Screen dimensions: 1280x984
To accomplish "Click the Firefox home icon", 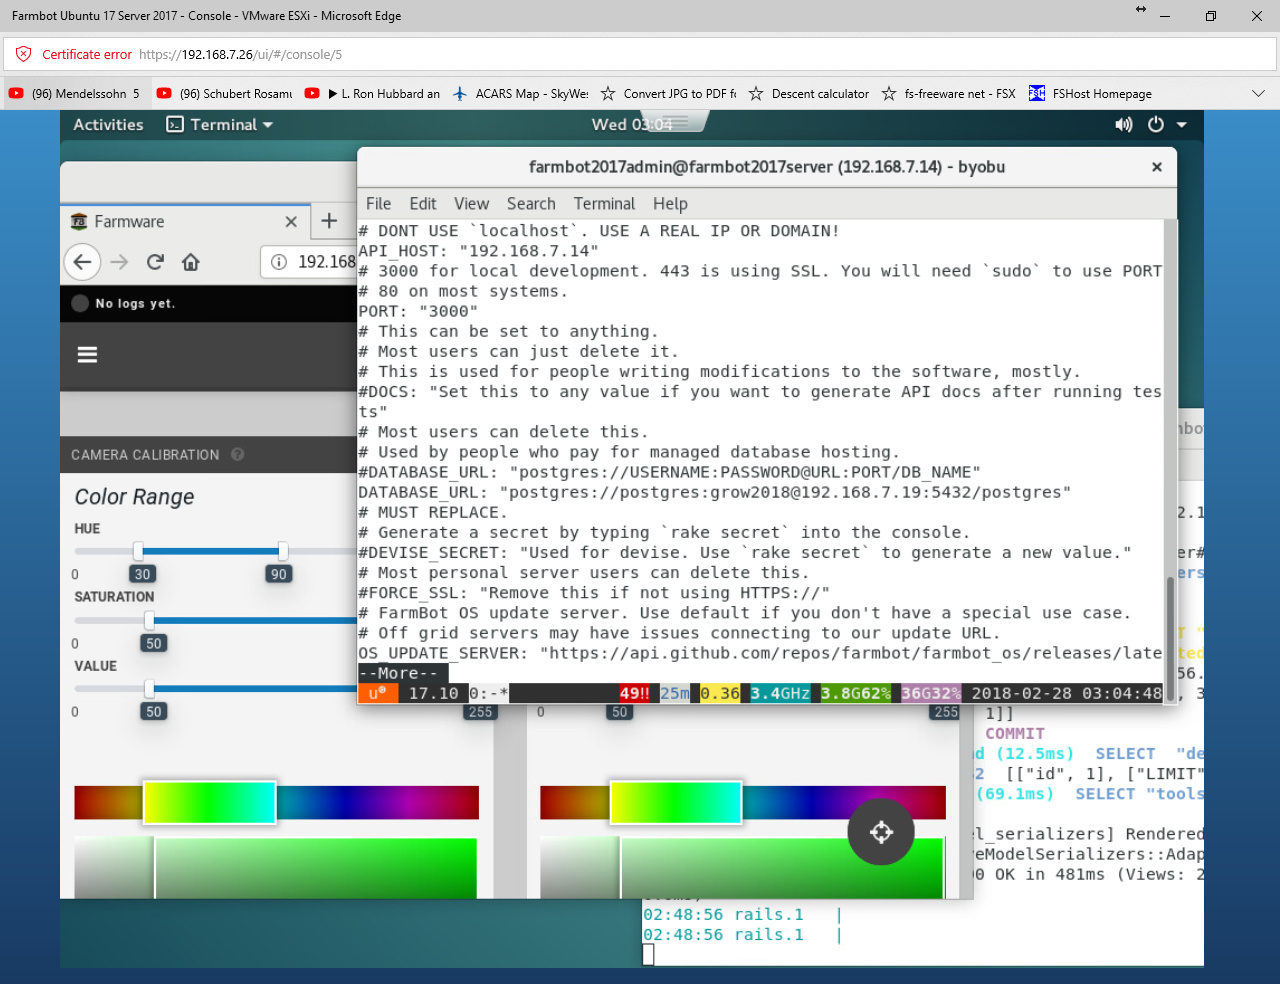I will pyautogui.click(x=190, y=262).
